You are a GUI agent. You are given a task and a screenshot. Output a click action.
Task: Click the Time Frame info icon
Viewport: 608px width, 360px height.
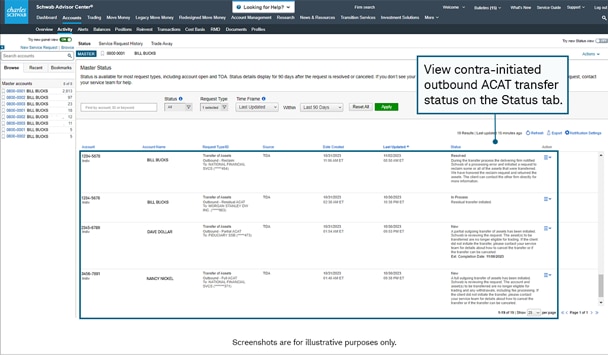[x=264, y=99]
